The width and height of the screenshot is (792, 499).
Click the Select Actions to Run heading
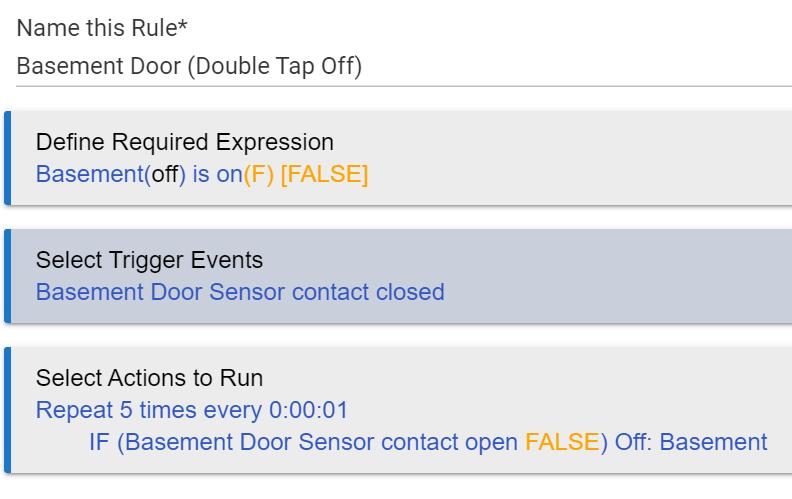(150, 378)
